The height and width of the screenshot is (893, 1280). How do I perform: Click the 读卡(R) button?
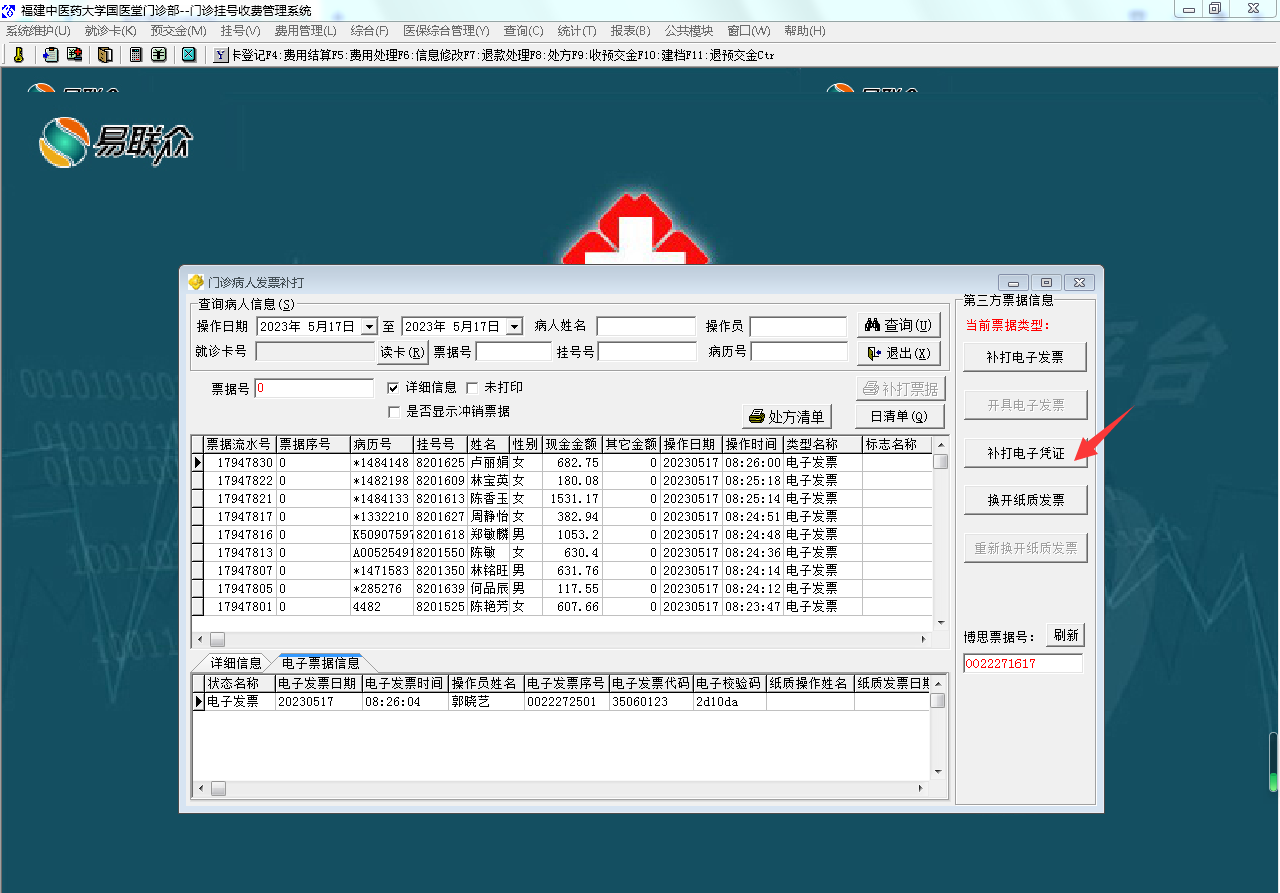coord(403,352)
